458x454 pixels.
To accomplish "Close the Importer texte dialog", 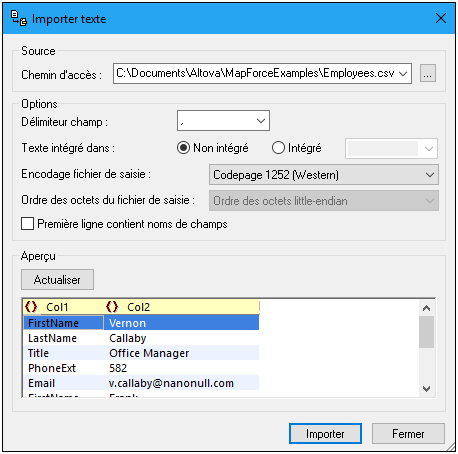I will pos(441,18).
